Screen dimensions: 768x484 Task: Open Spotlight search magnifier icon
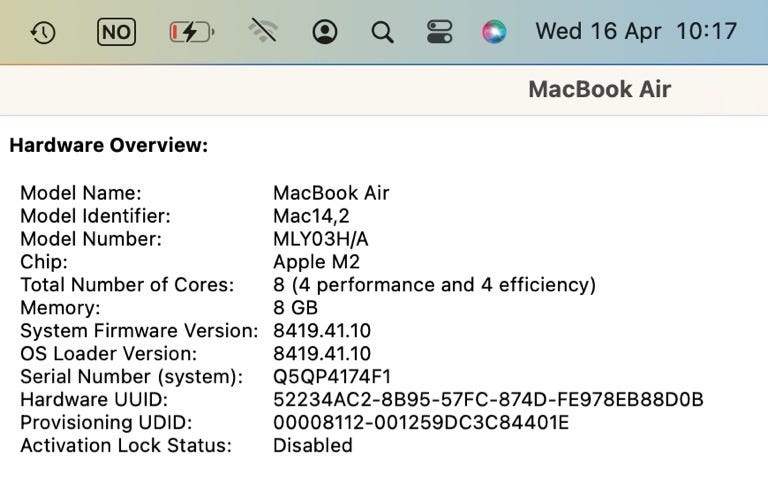pos(382,32)
